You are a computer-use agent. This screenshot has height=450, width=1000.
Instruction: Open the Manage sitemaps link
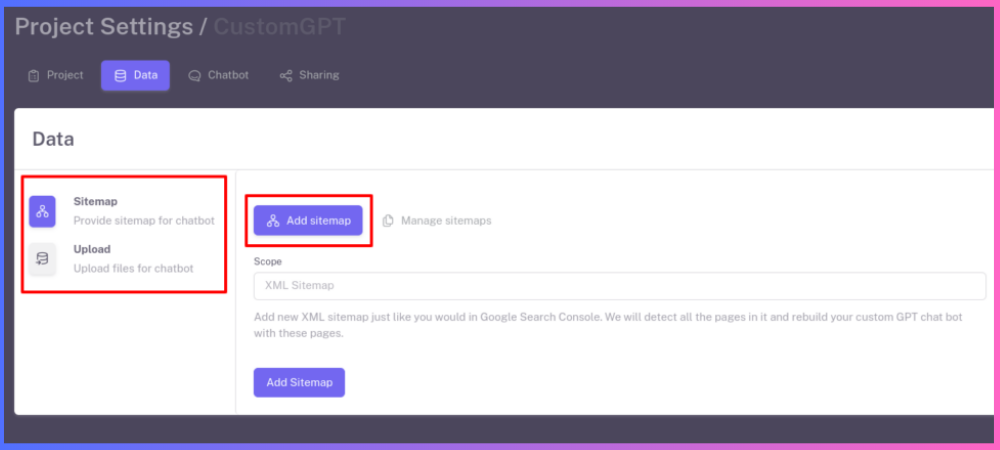coord(446,221)
